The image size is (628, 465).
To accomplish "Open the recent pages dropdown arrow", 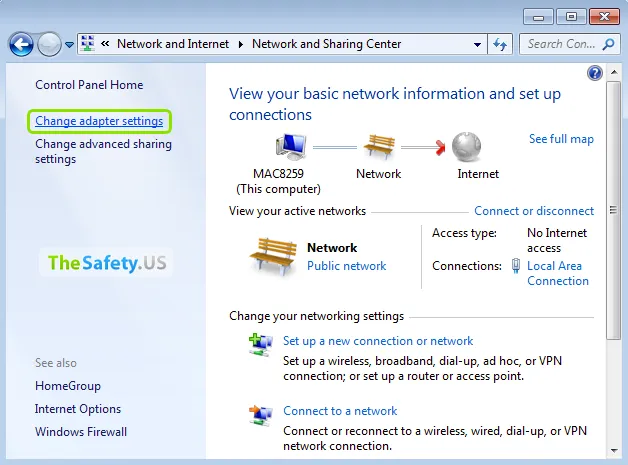I will coord(69,45).
